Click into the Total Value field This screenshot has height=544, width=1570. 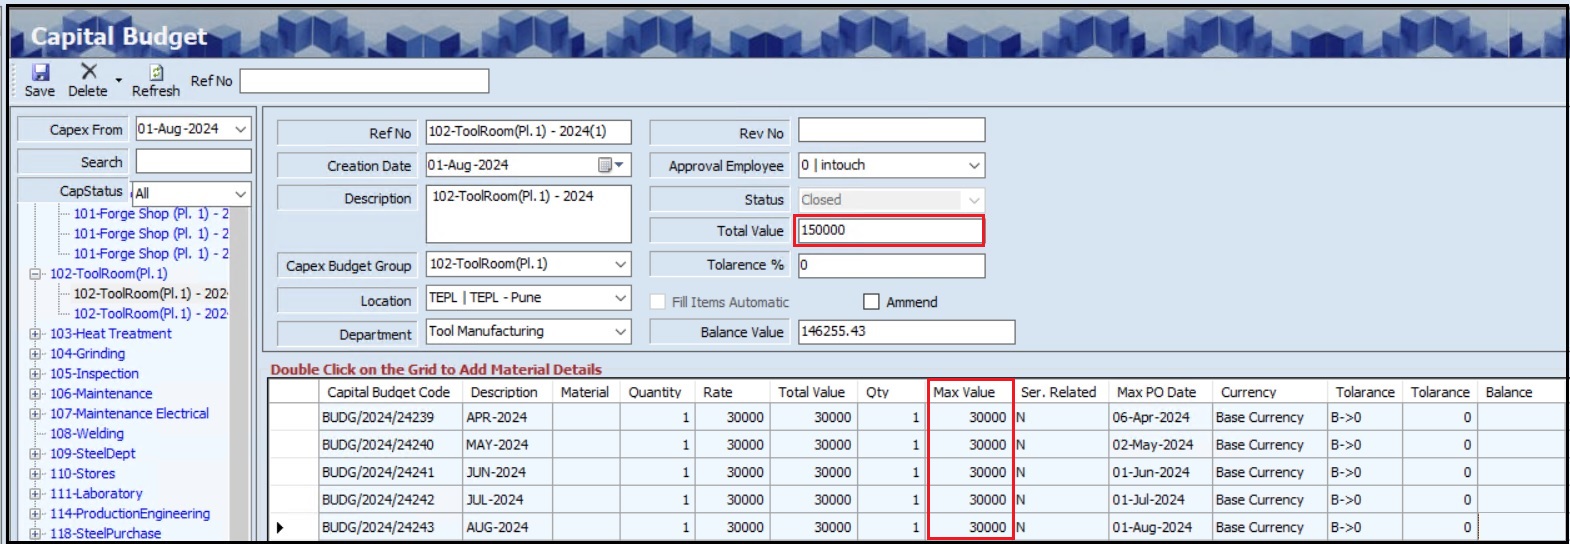coord(889,230)
